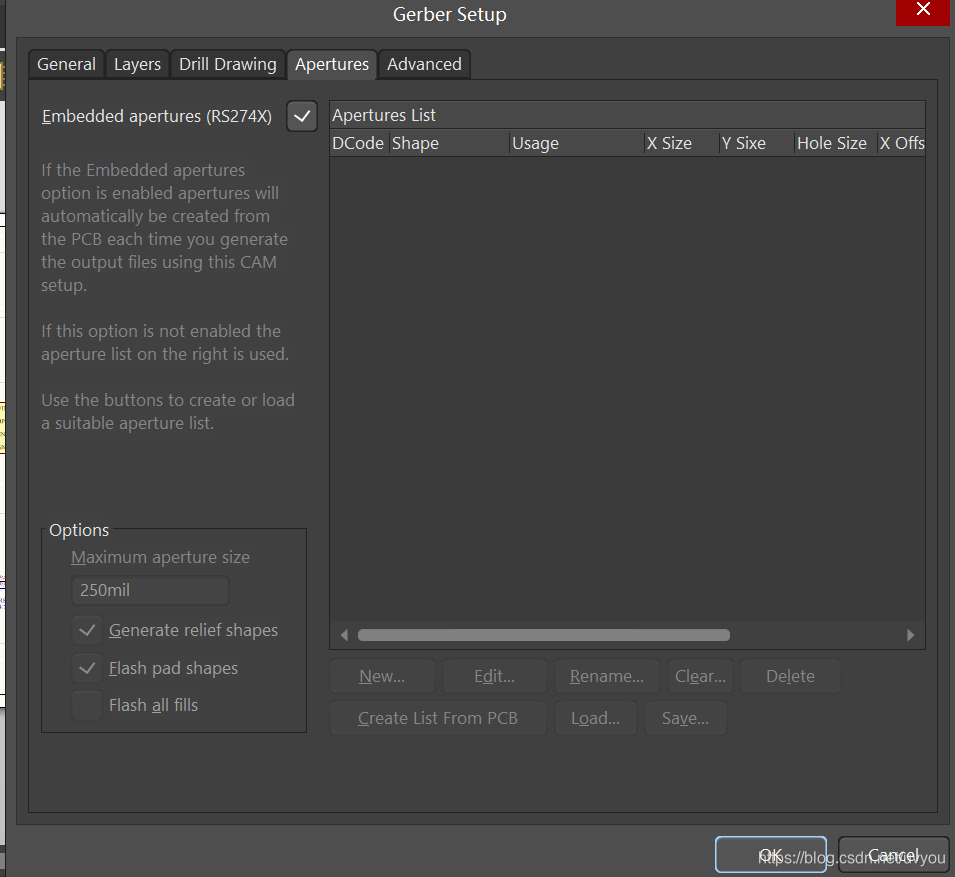
Task: Sort by the Shape column header
Action: [x=448, y=143]
